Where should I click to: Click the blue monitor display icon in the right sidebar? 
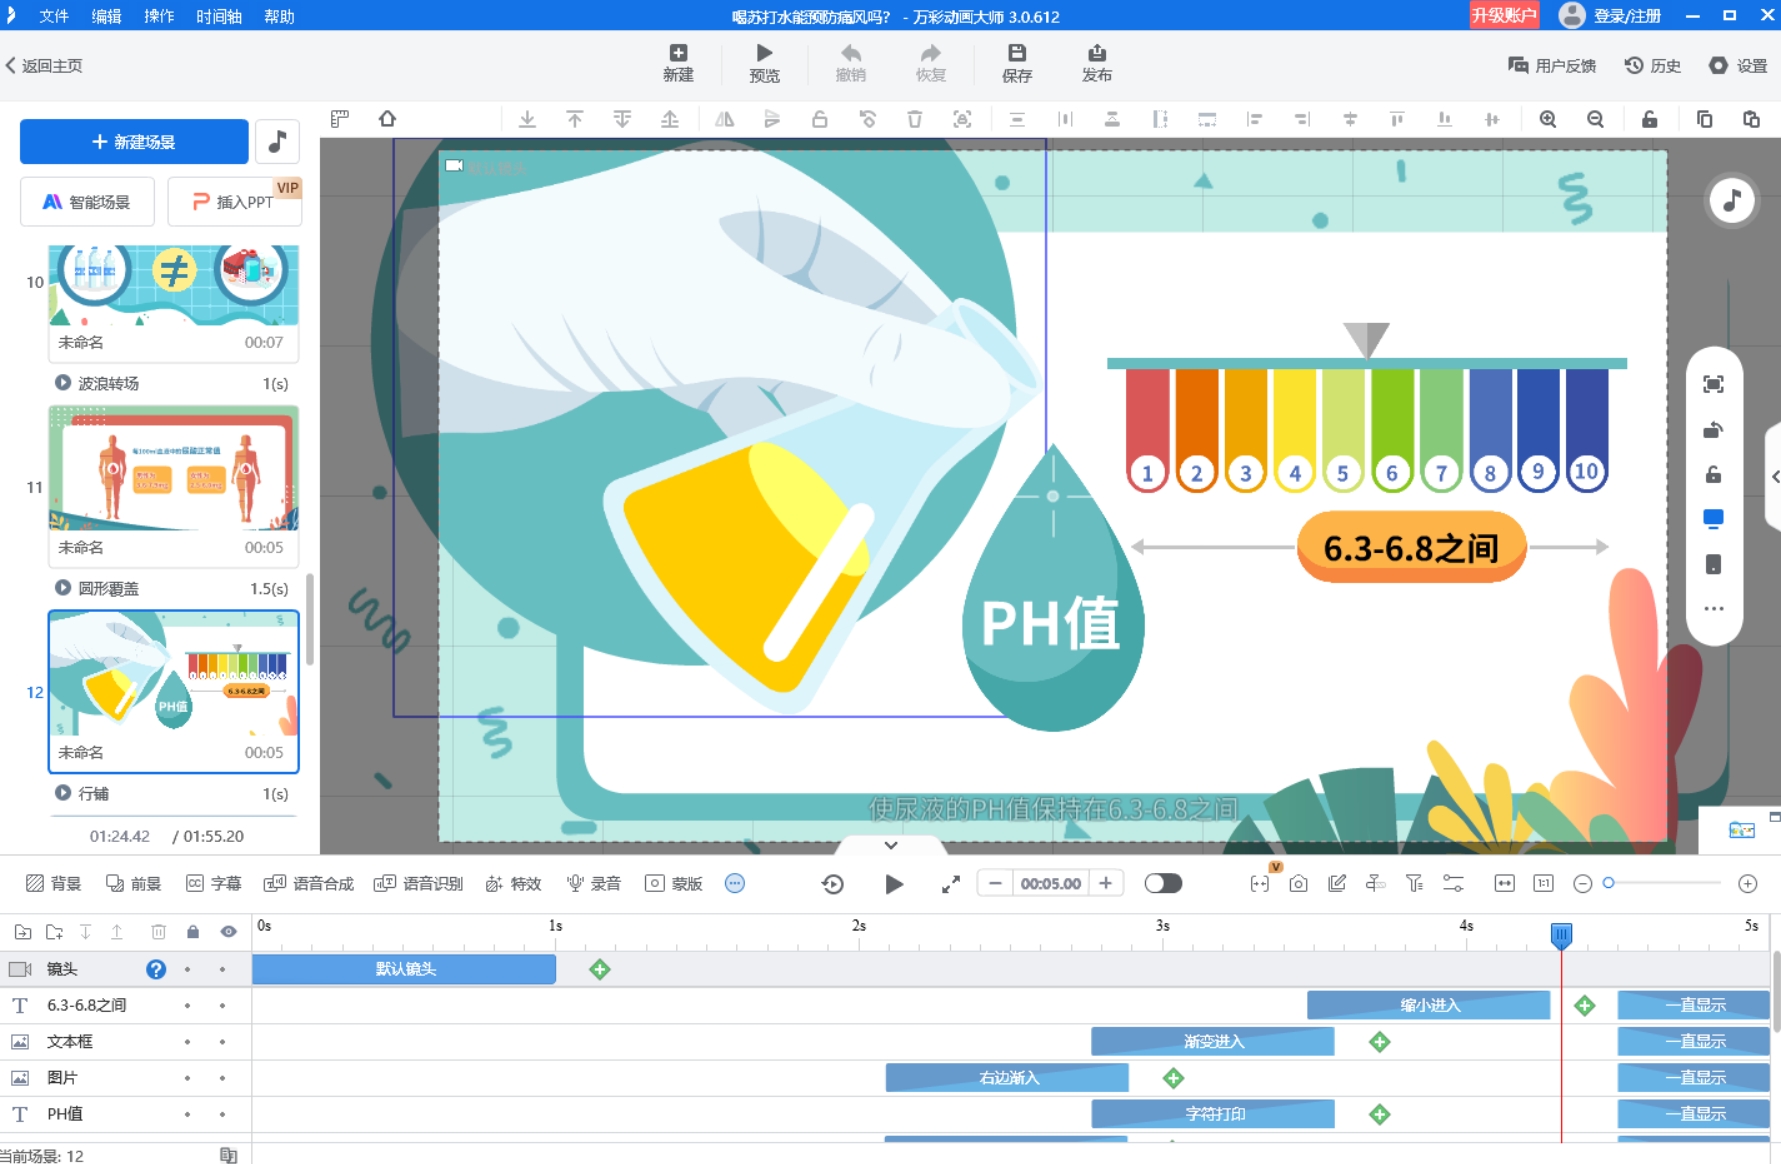click(x=1713, y=519)
